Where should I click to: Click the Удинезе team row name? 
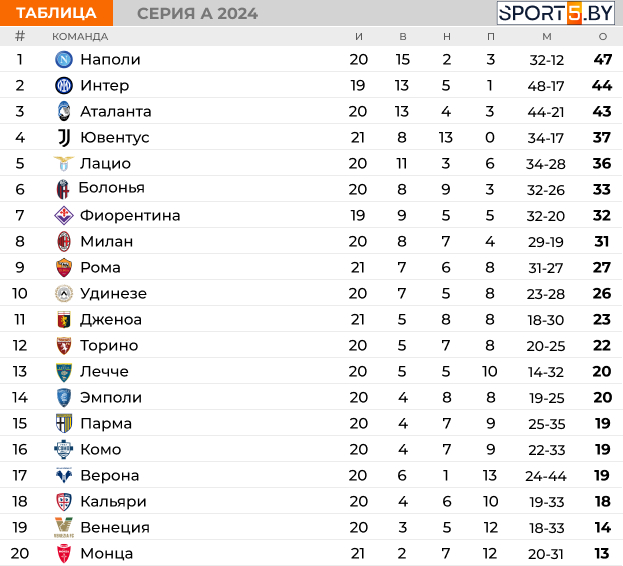tap(113, 294)
